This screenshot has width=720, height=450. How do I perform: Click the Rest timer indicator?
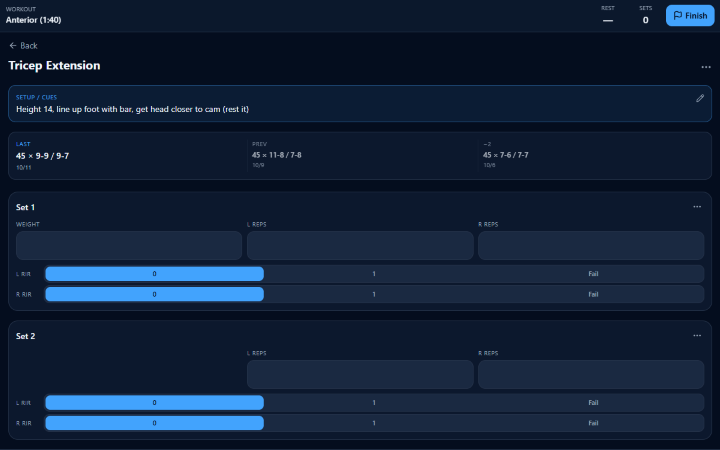[x=608, y=16]
